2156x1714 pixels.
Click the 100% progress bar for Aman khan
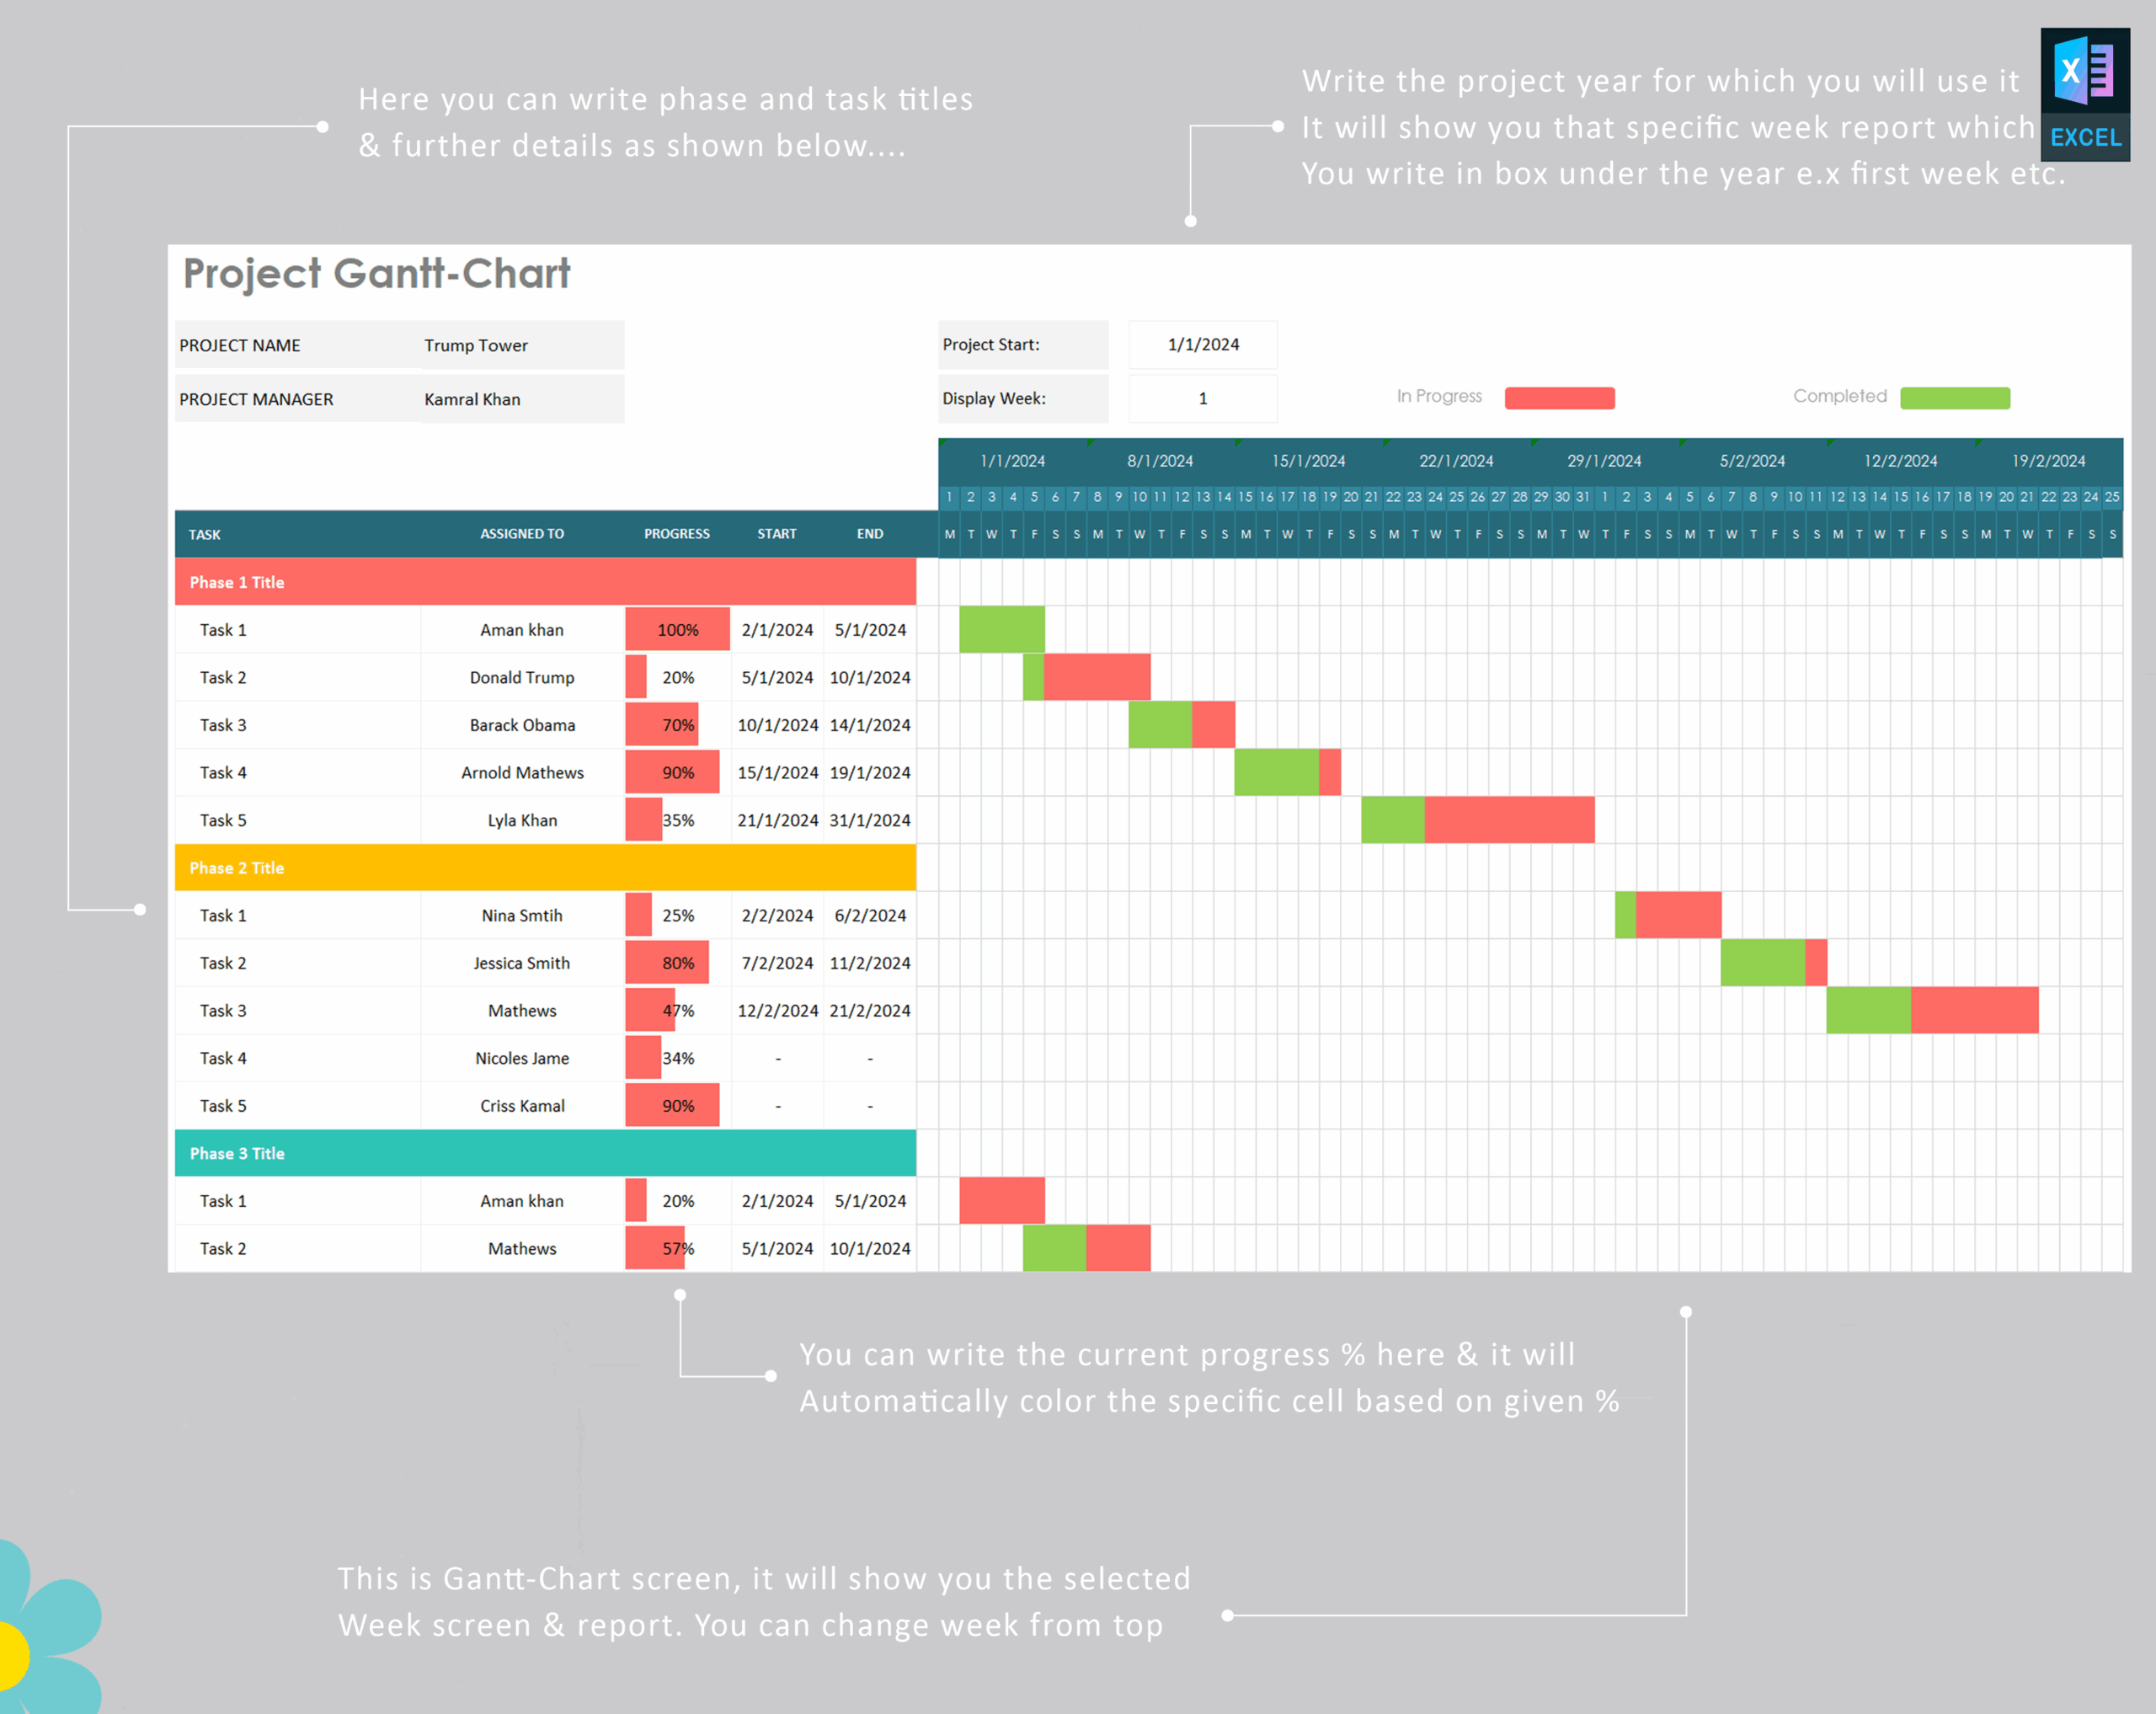click(677, 630)
